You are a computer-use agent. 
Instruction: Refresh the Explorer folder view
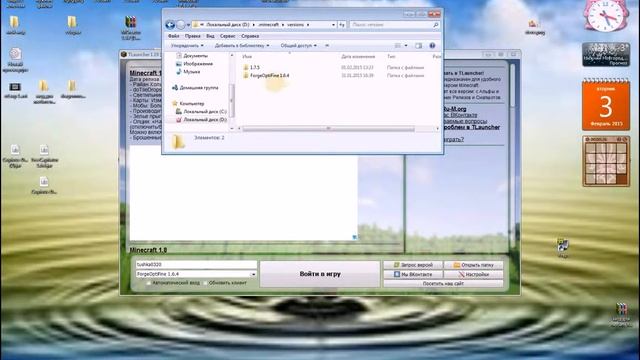[342, 25]
